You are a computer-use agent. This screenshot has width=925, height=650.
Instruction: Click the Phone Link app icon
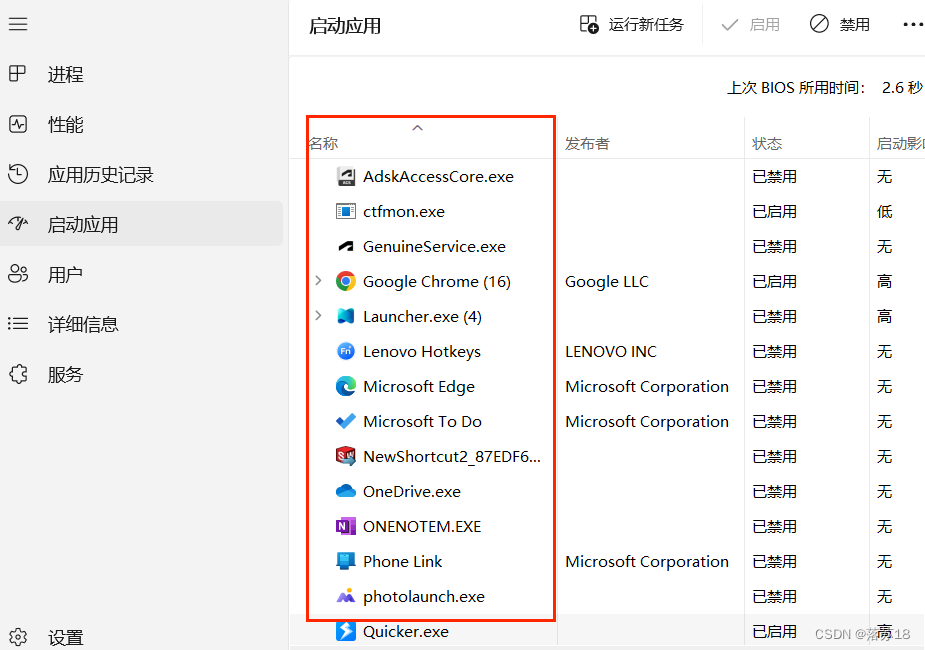click(346, 561)
